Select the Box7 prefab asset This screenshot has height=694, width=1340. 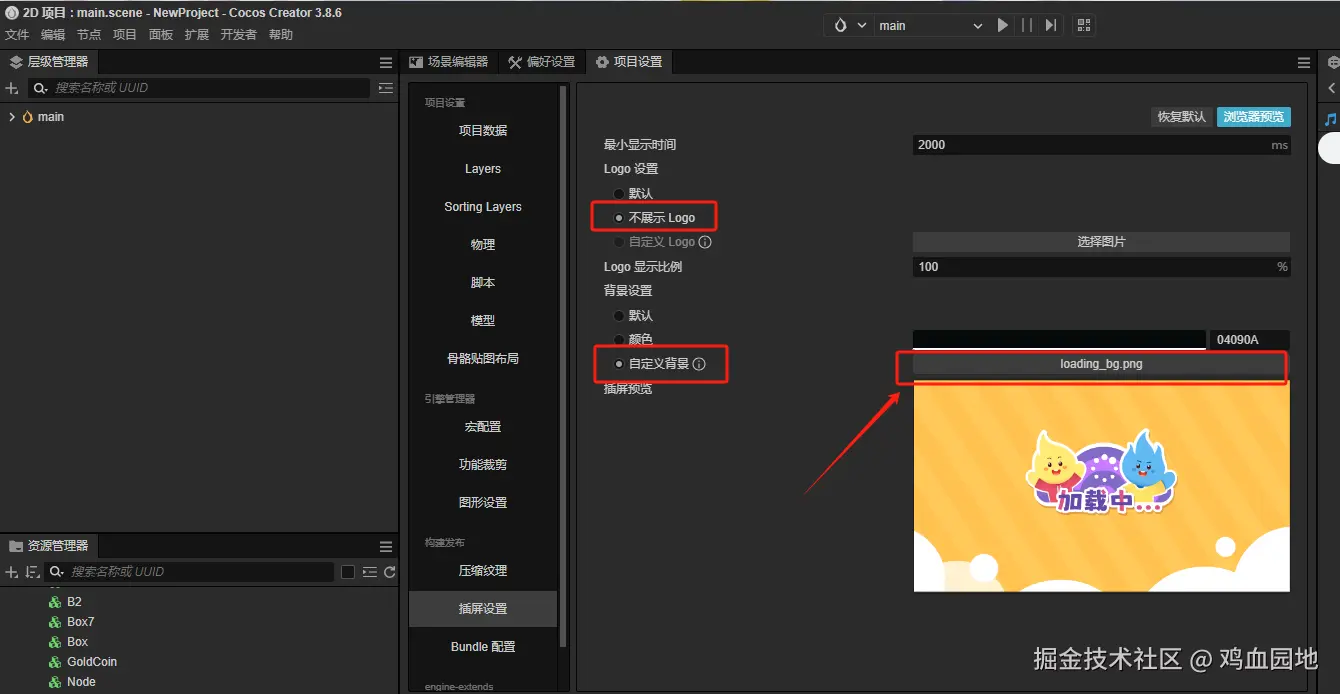[x=80, y=622]
